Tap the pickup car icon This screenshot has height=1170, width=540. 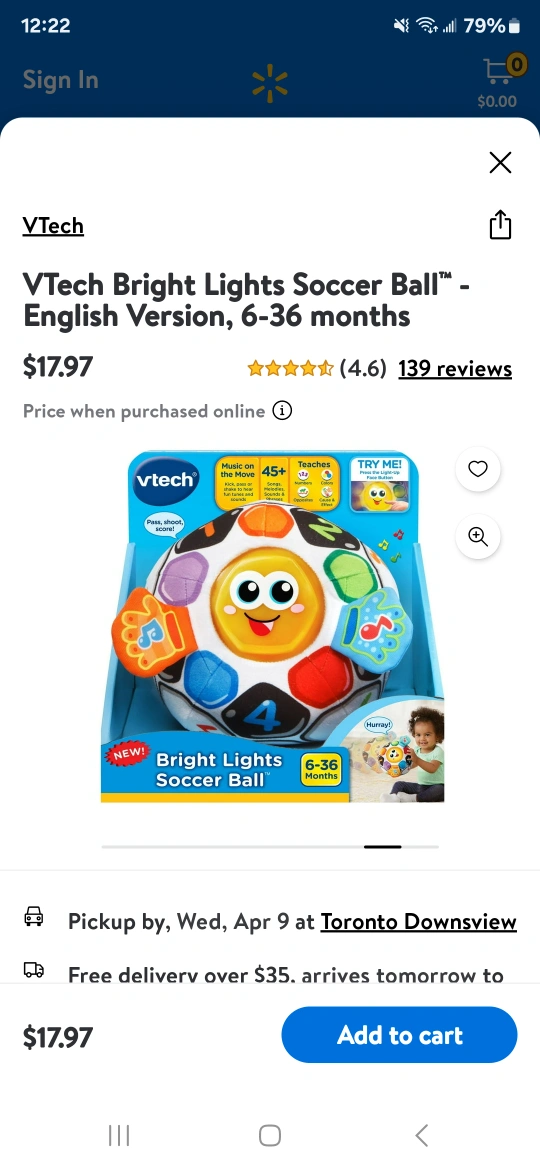click(34, 916)
